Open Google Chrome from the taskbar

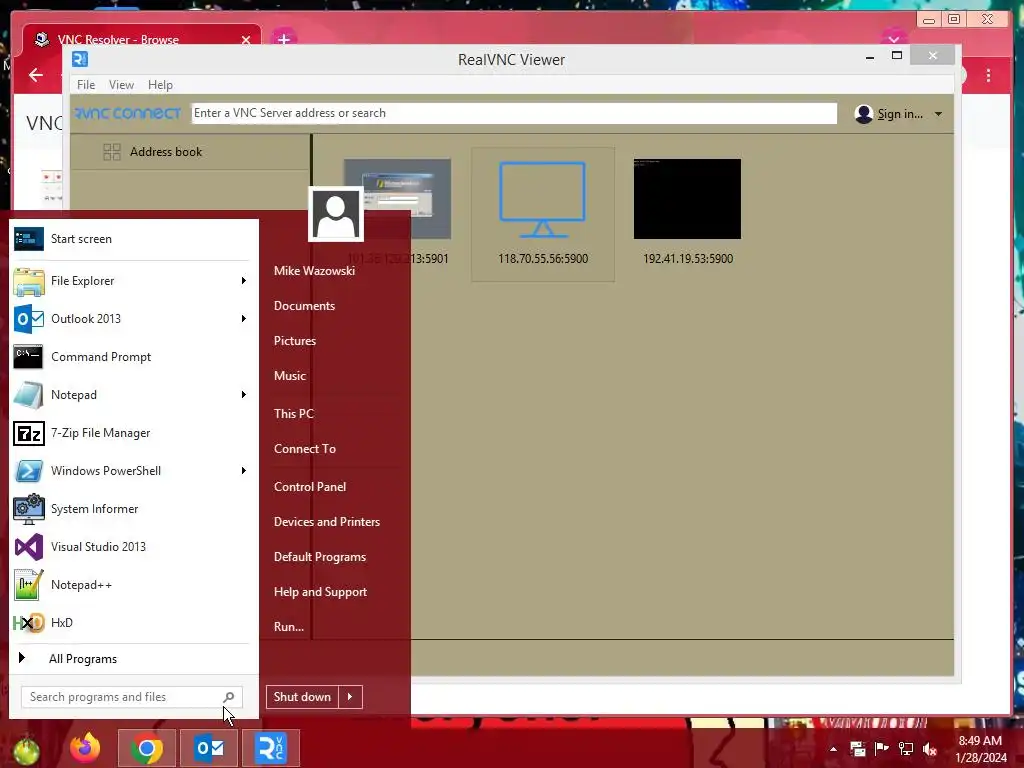point(147,748)
